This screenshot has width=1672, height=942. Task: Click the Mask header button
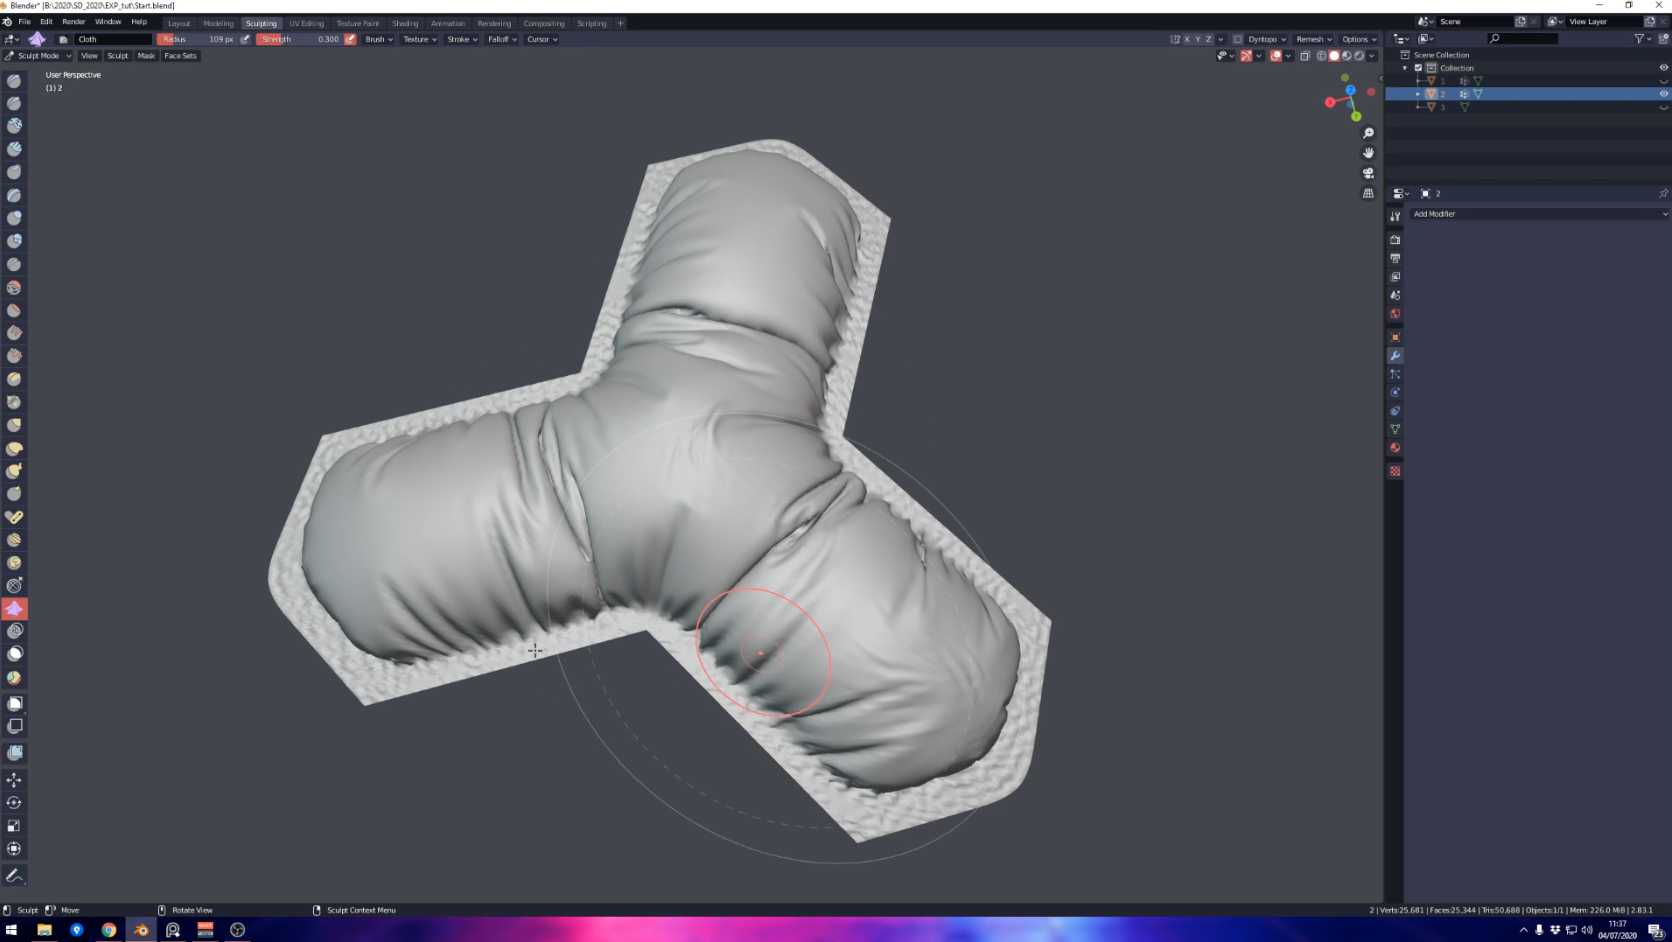(x=146, y=56)
